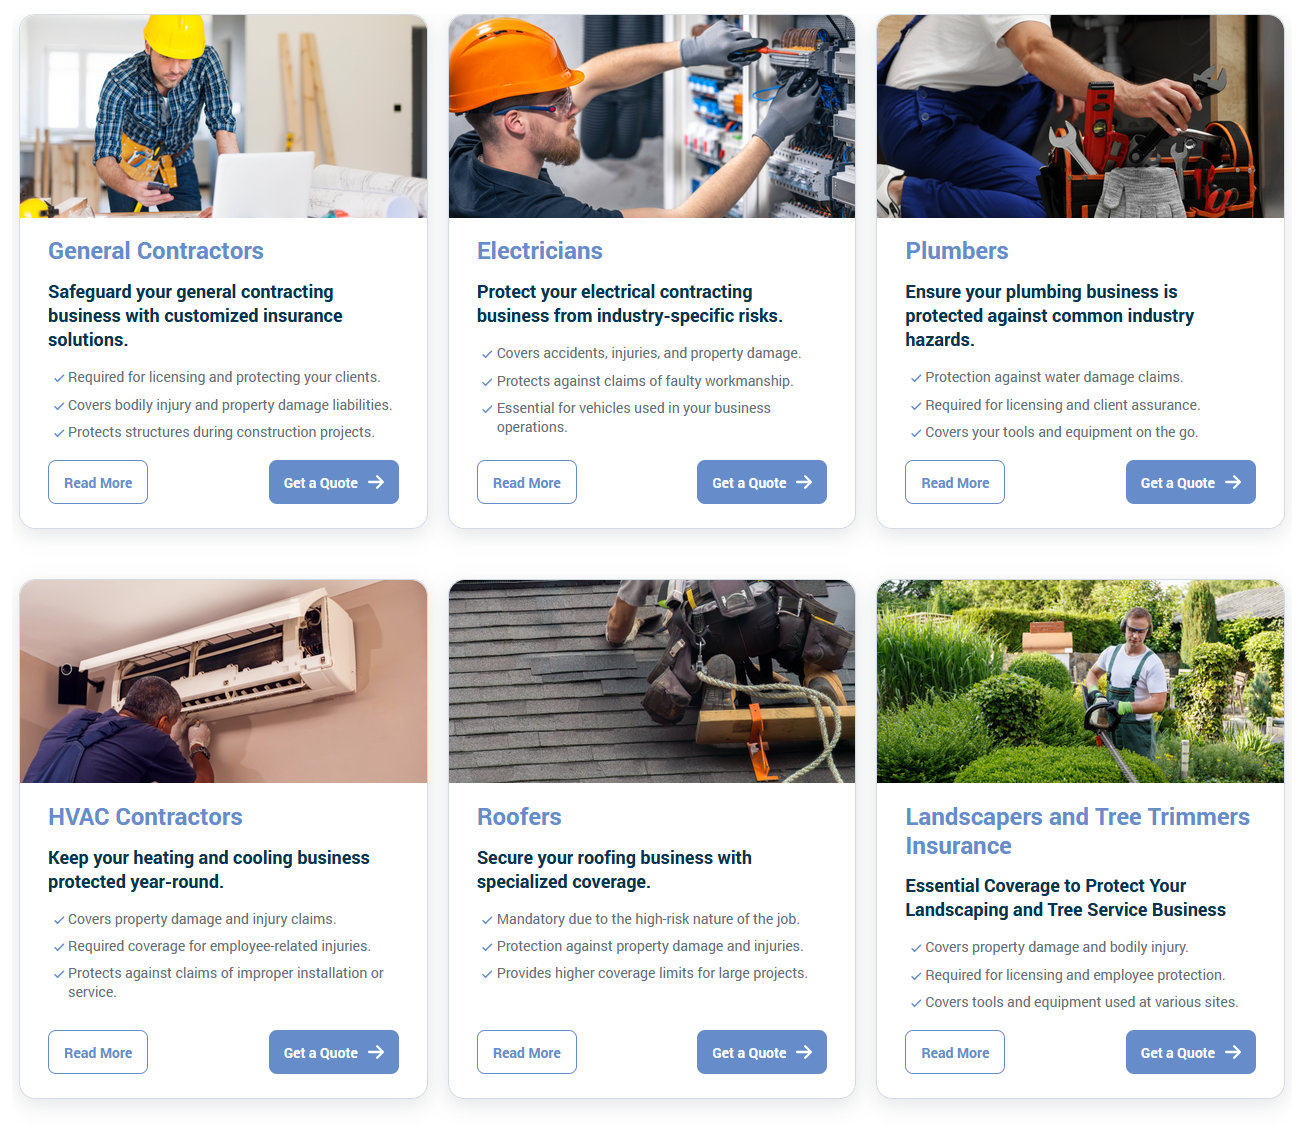Click the checkmark beside 'Protection against water damage claims'
The width and height of the screenshot is (1296, 1125).
[916, 378]
